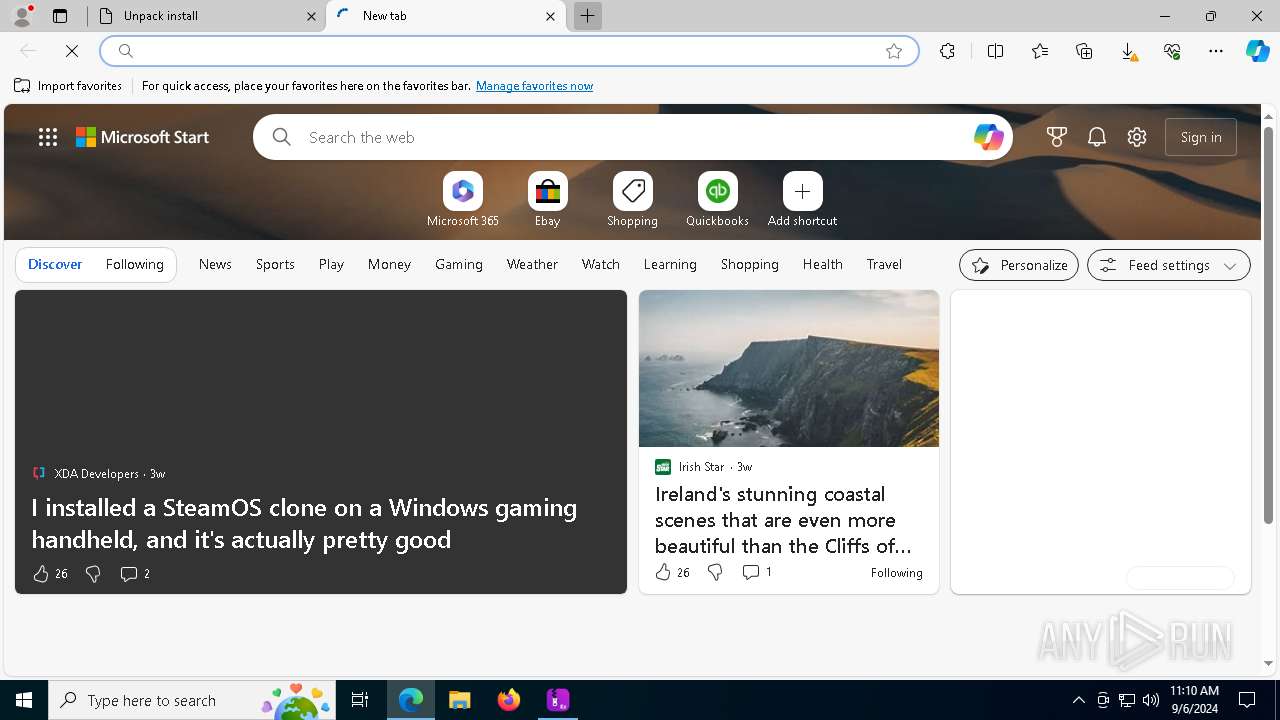Image resolution: width=1280 pixels, height=720 pixels.
Task: Open Browser essentials heart icon
Action: point(1172,51)
